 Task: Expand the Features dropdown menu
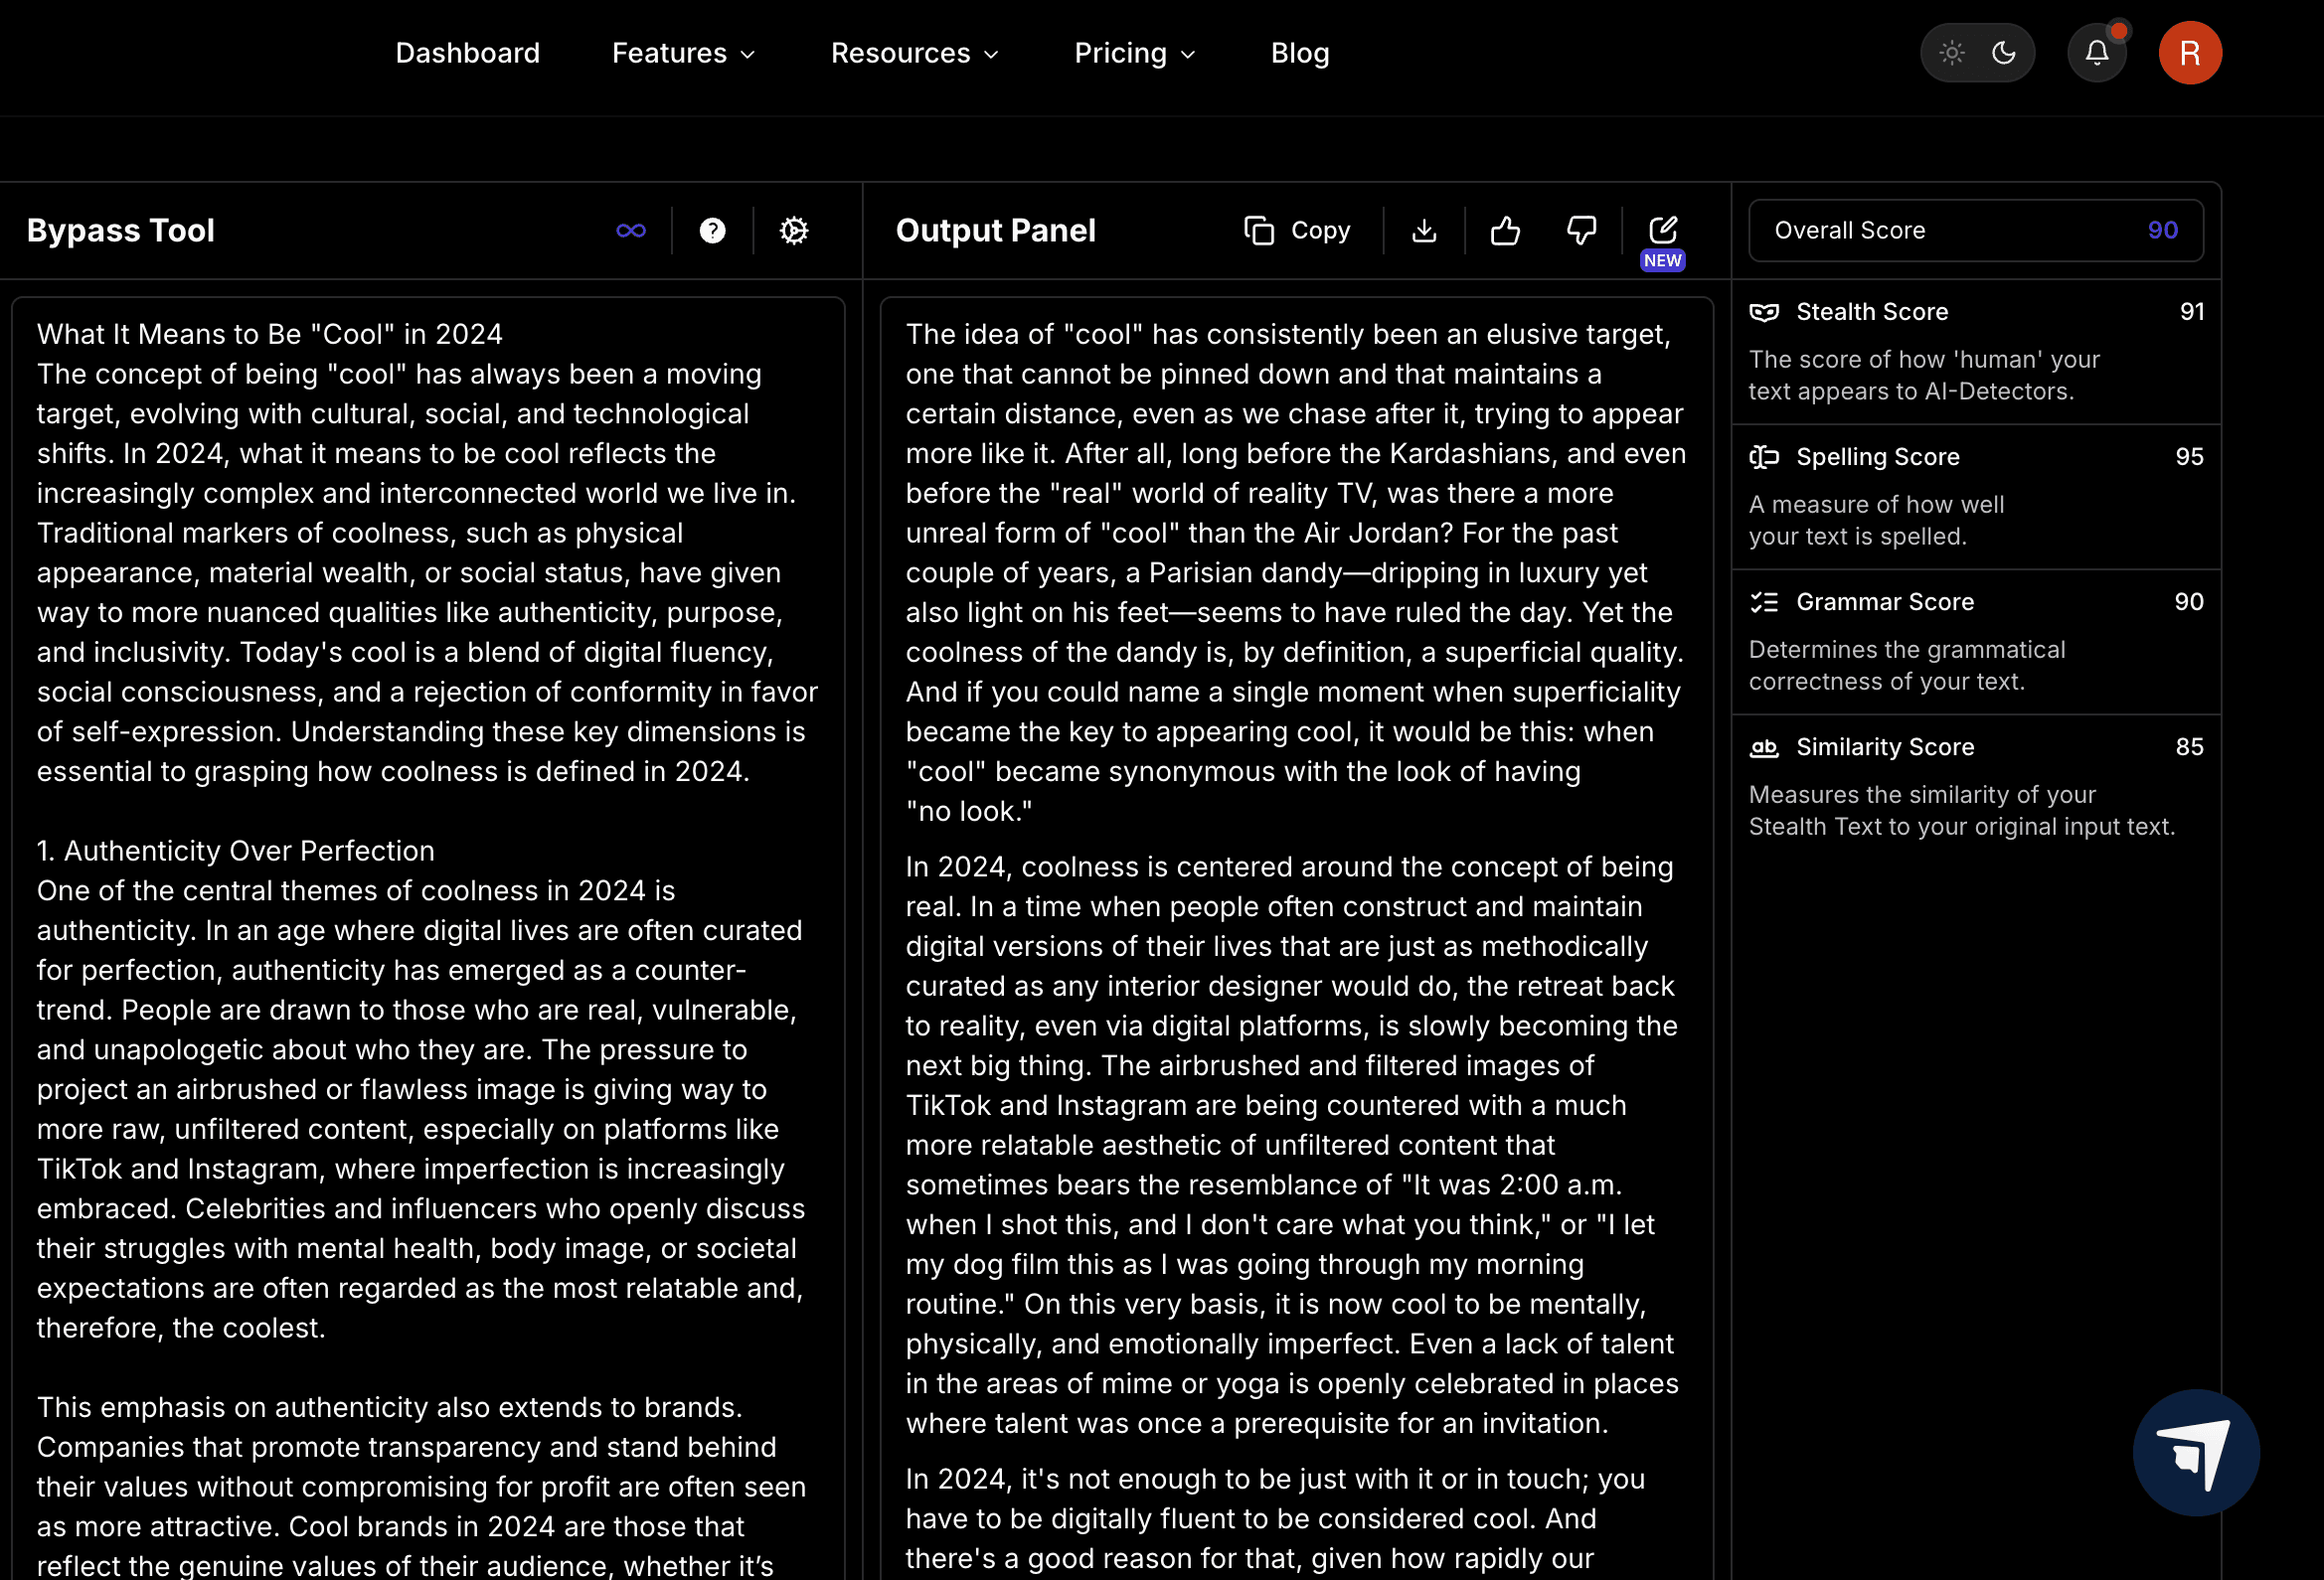click(x=684, y=53)
